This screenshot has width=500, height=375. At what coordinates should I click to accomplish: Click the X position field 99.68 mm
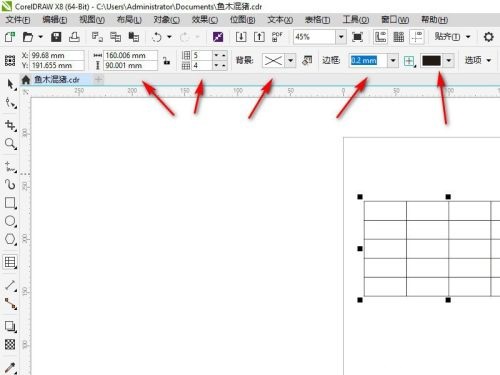(56, 55)
